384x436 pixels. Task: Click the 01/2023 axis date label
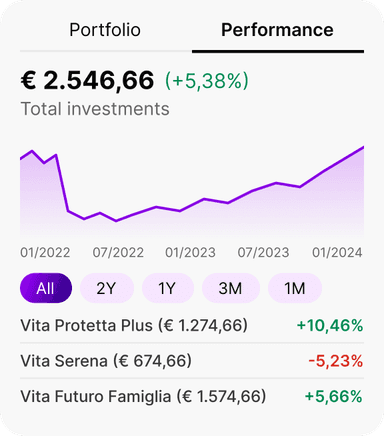(190, 253)
